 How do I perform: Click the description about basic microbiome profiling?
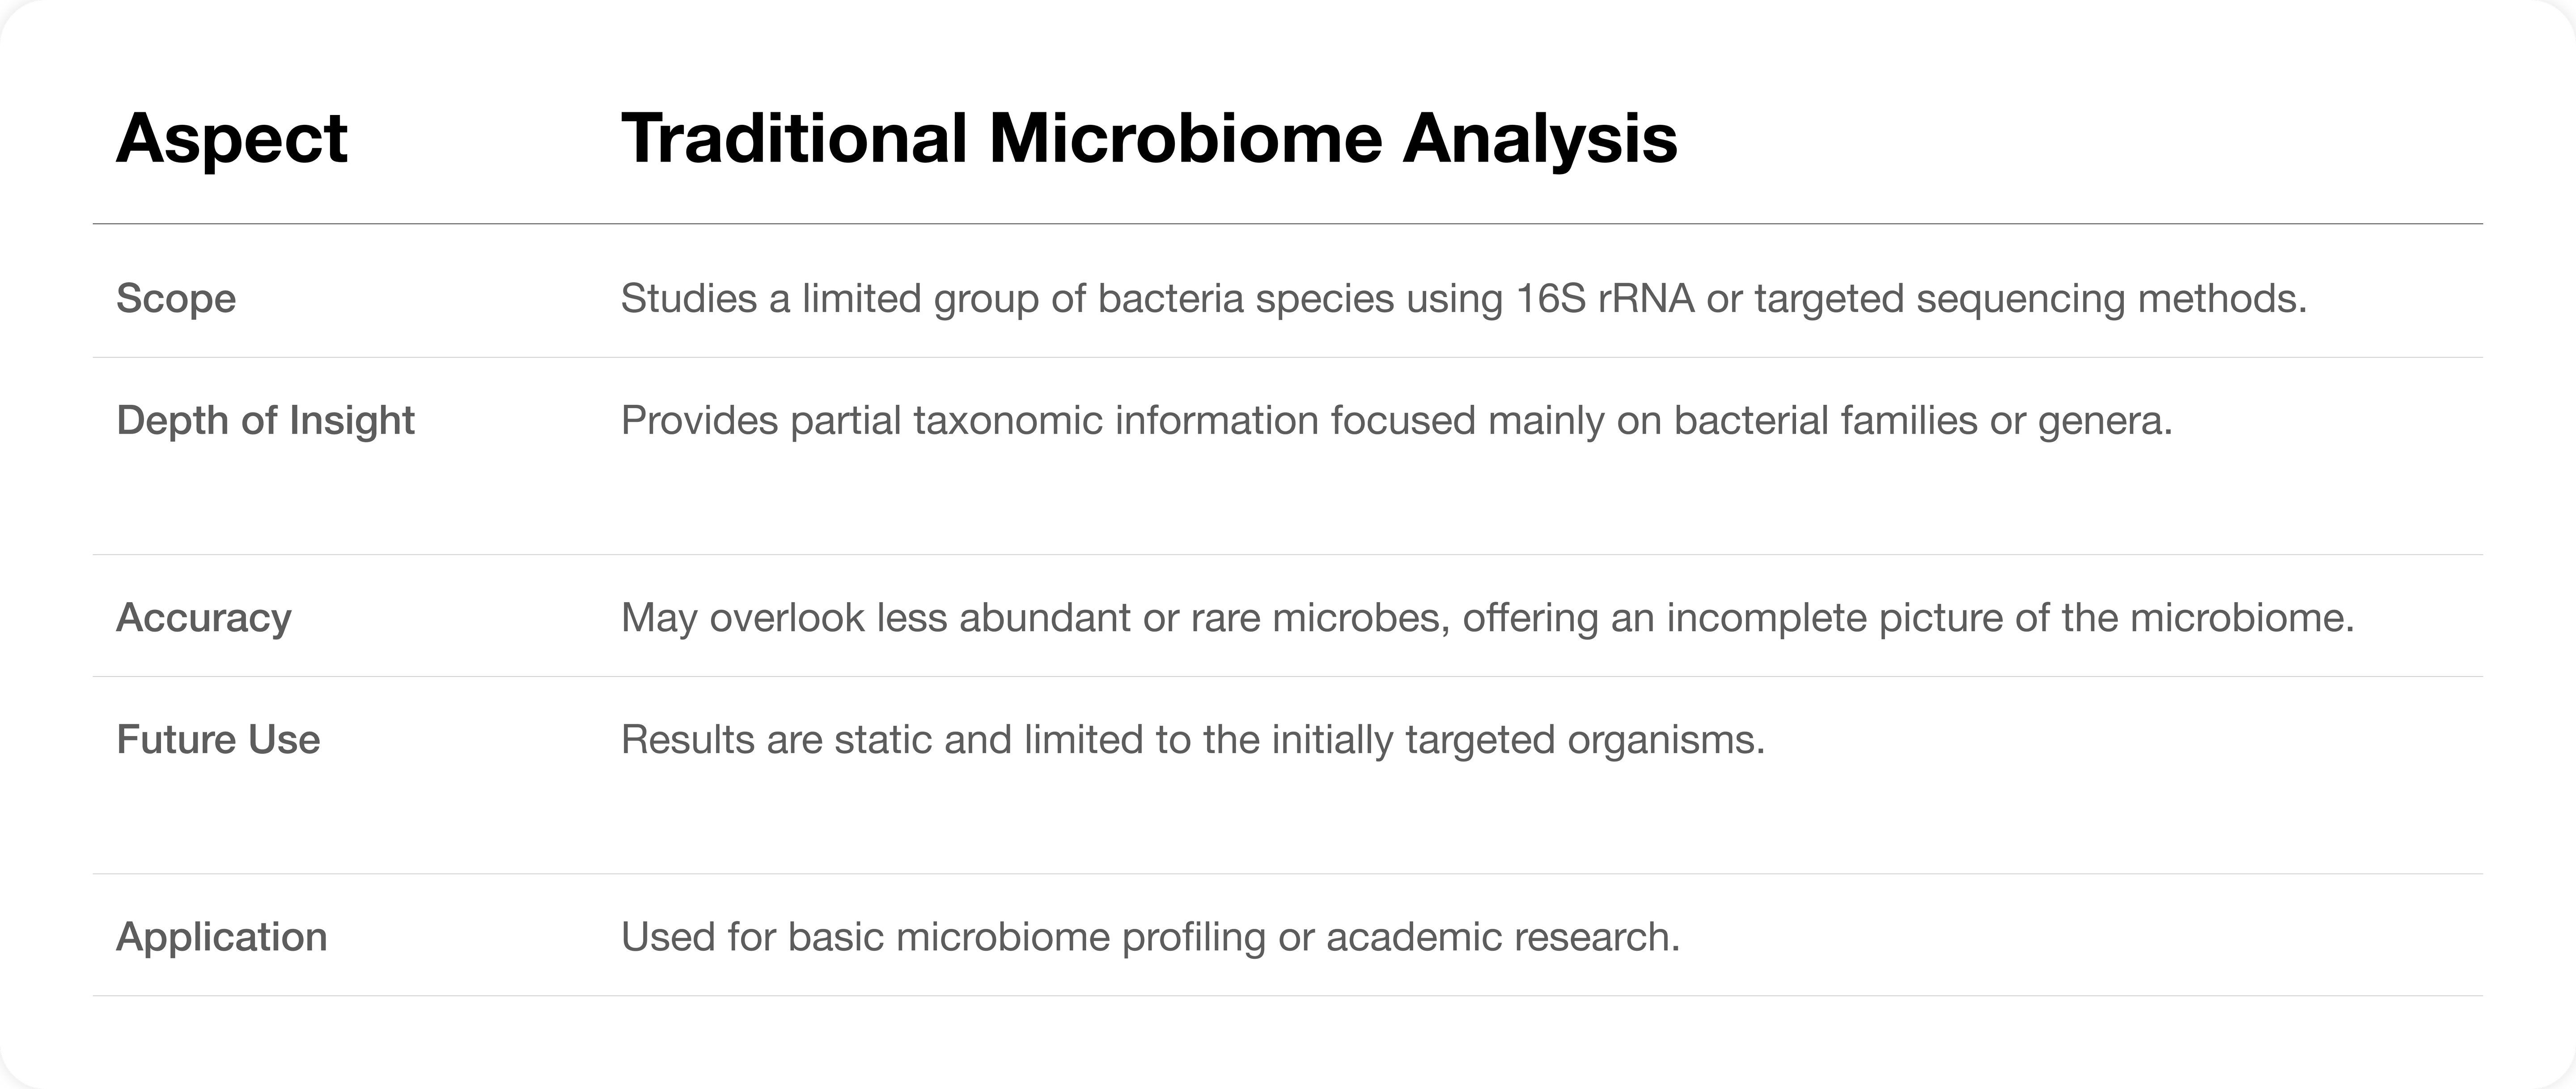pos(1150,936)
